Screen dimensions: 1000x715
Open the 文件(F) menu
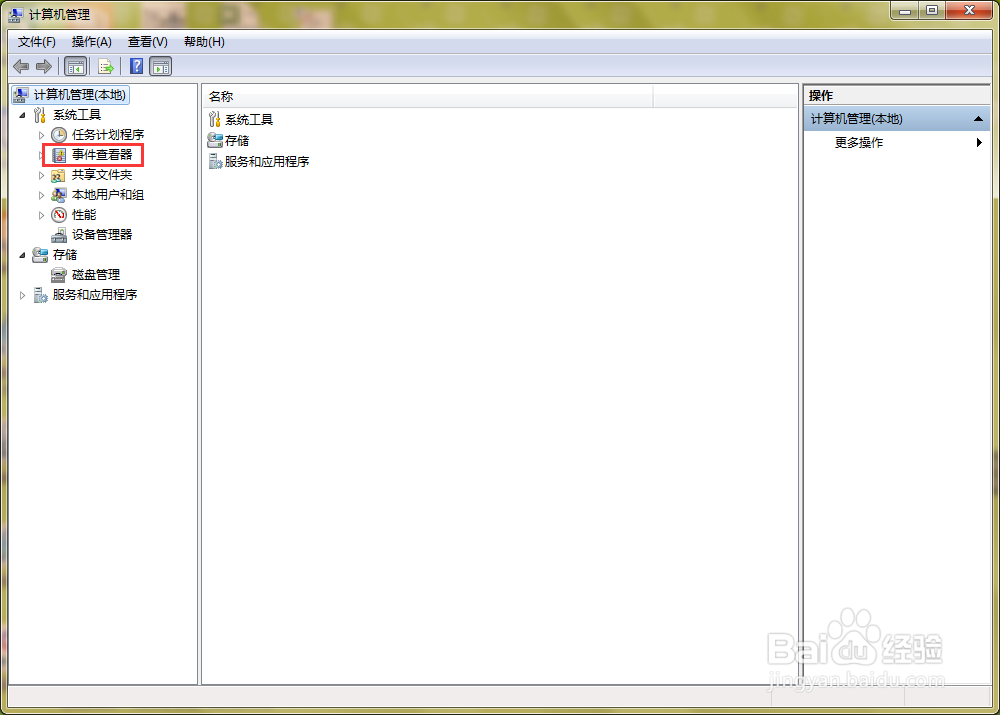pos(36,42)
